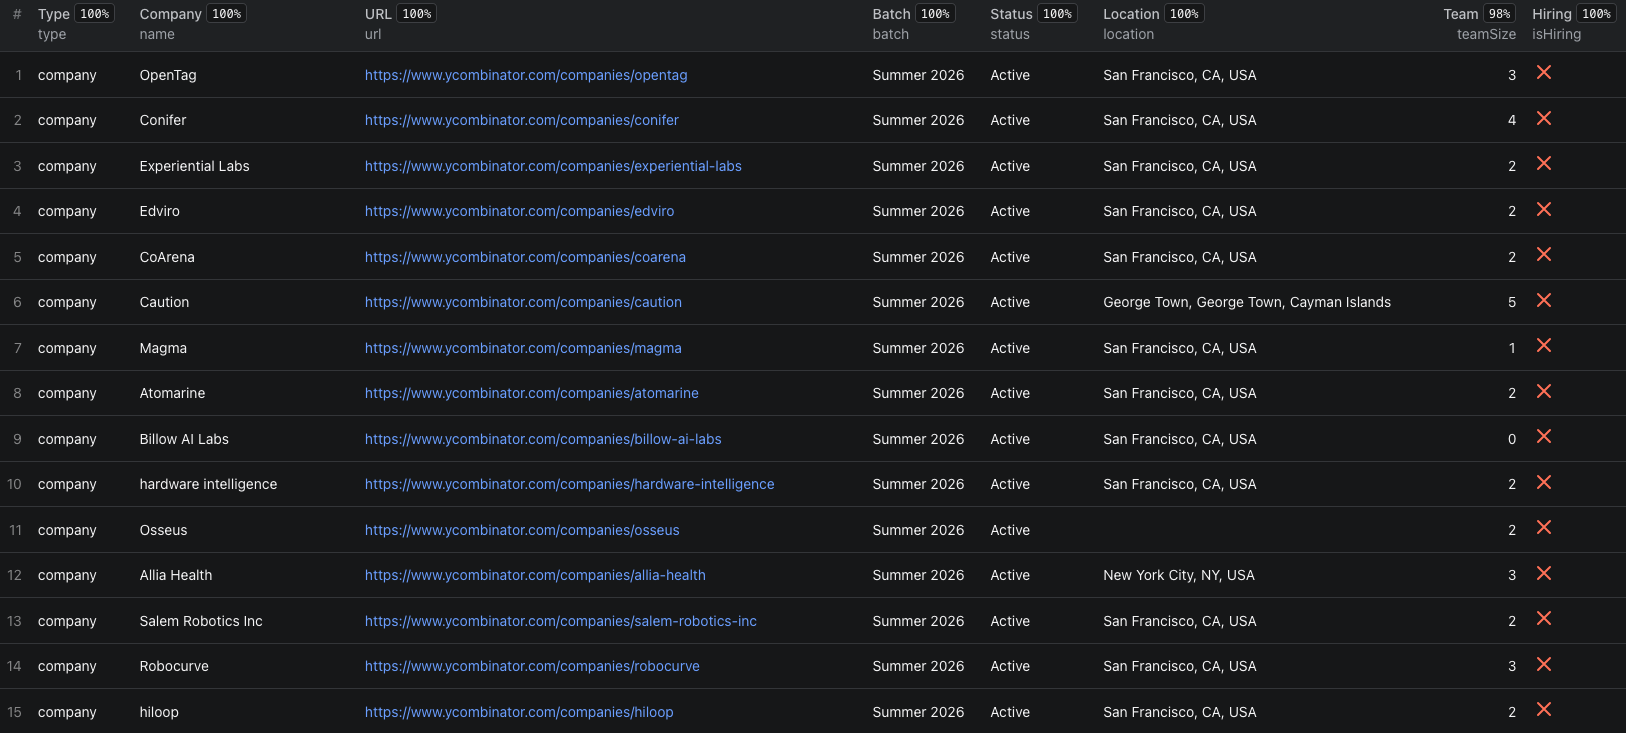Click the empty location cell for Osseus
Image resolution: width=1626 pixels, height=733 pixels.
1264,530
